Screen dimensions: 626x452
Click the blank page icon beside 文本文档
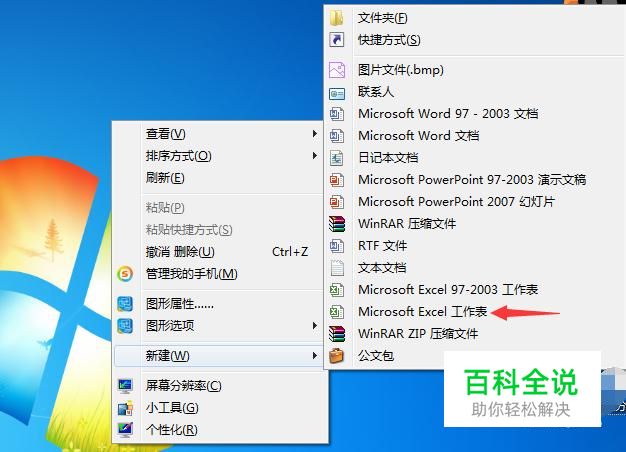click(337, 268)
